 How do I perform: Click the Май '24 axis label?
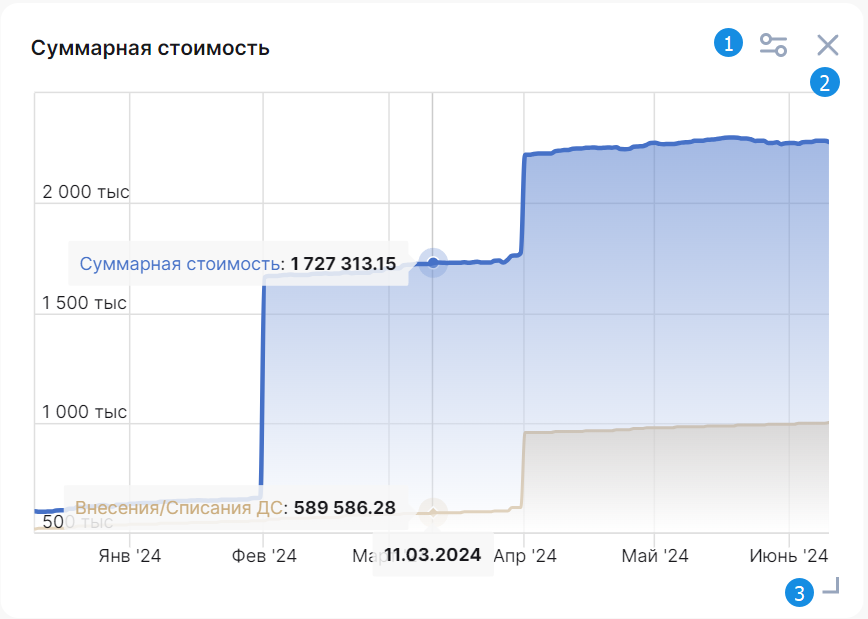pos(655,555)
